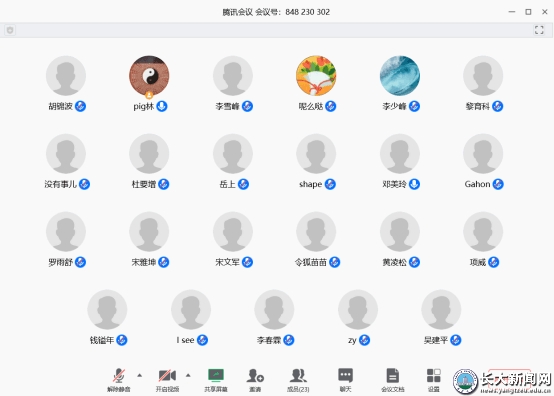Open meeting documents

tap(393, 379)
